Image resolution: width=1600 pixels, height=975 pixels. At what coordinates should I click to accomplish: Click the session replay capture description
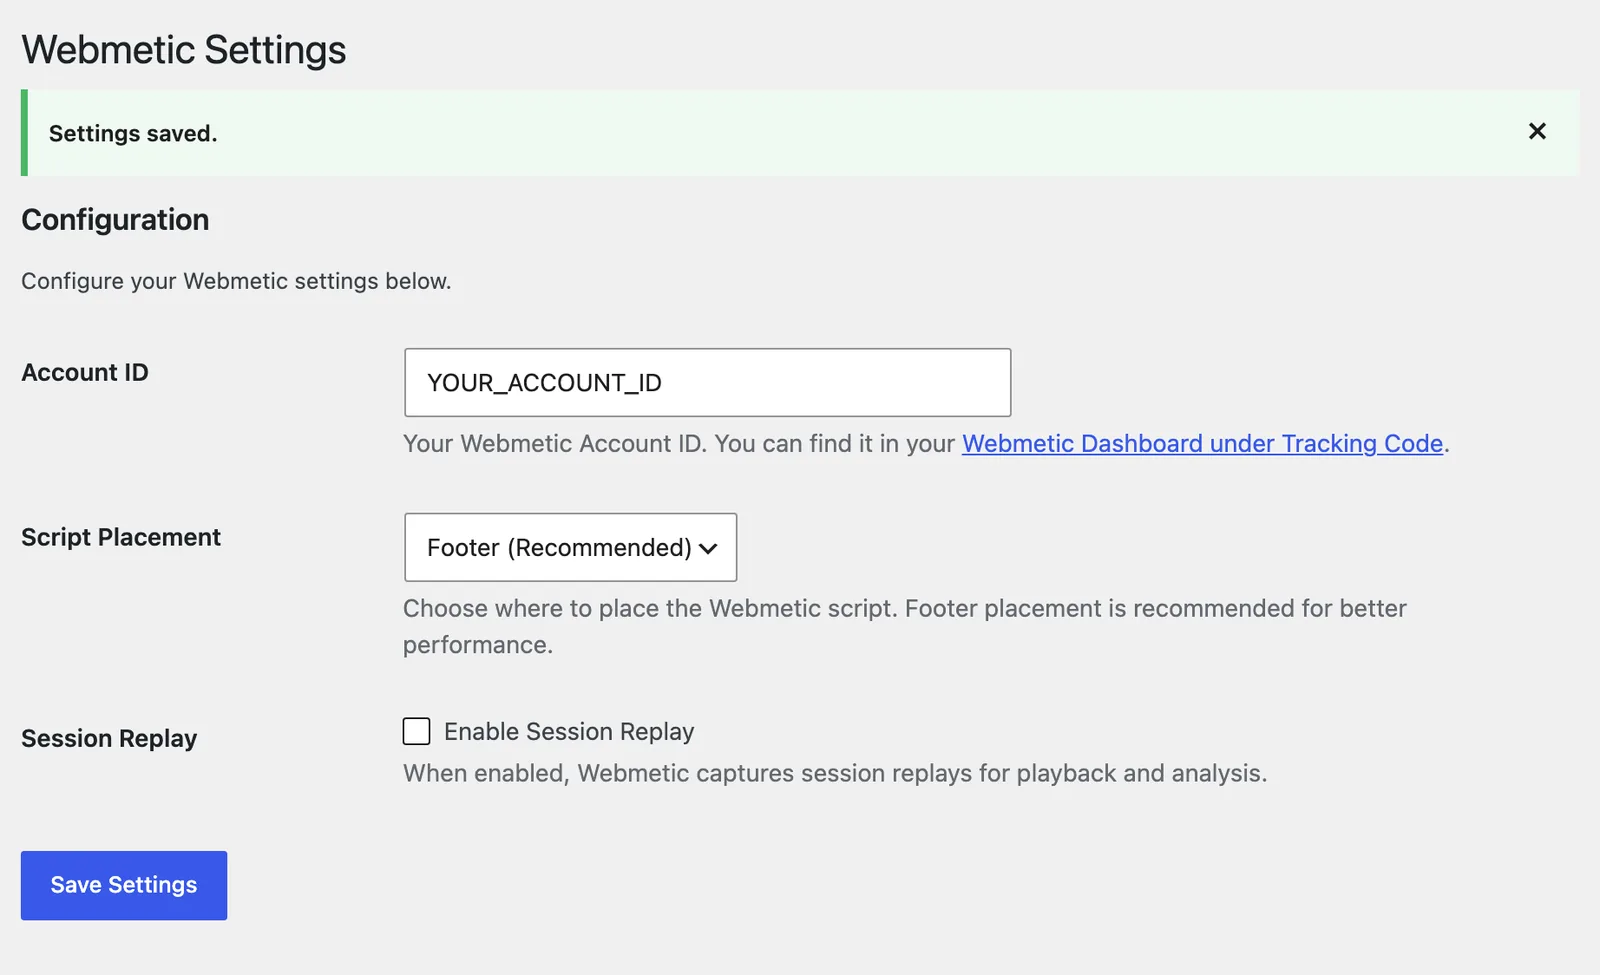click(835, 773)
